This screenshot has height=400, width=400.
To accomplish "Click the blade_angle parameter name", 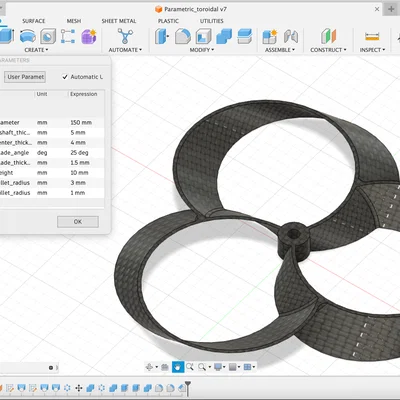I will coord(14,152).
